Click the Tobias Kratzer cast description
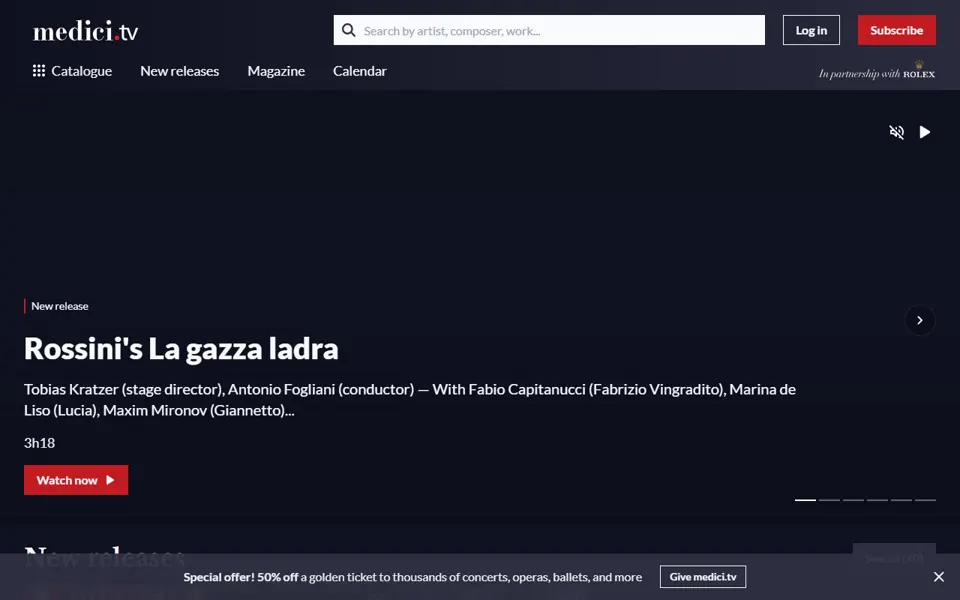The height and width of the screenshot is (600, 960). tap(410, 400)
